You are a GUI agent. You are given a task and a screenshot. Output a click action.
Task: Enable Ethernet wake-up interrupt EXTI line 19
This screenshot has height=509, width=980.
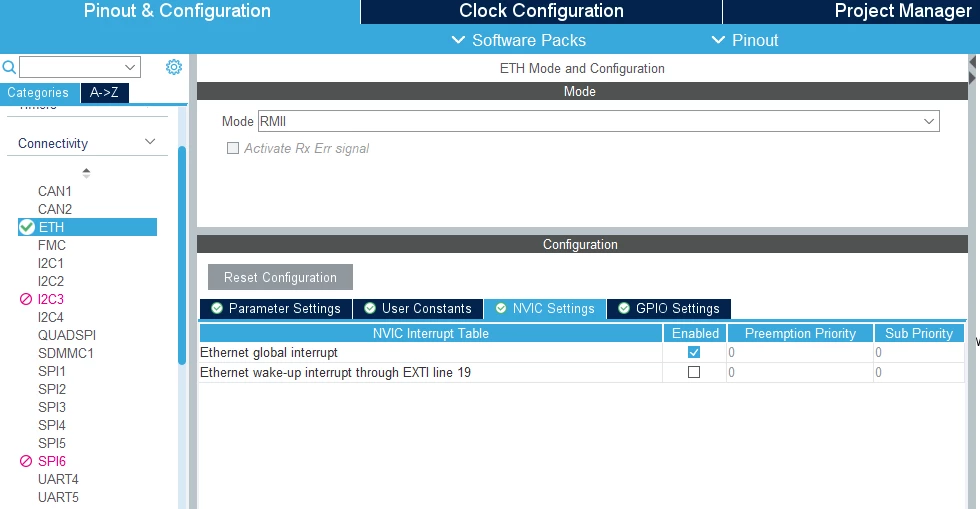(x=694, y=372)
